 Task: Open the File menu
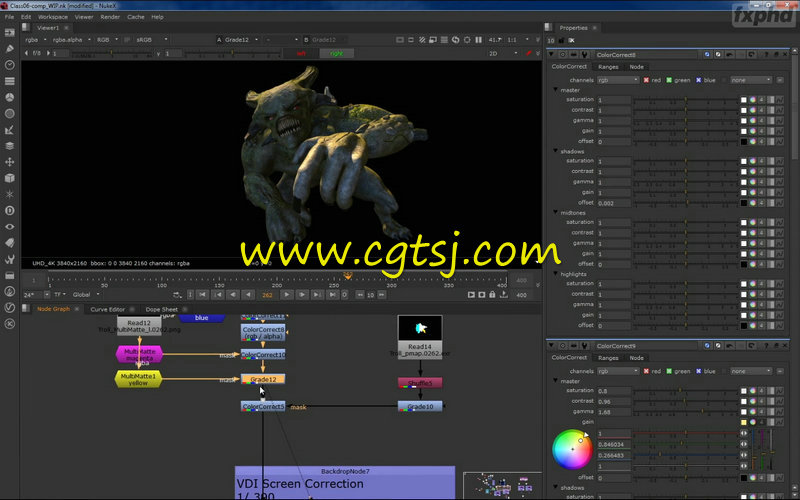point(9,17)
